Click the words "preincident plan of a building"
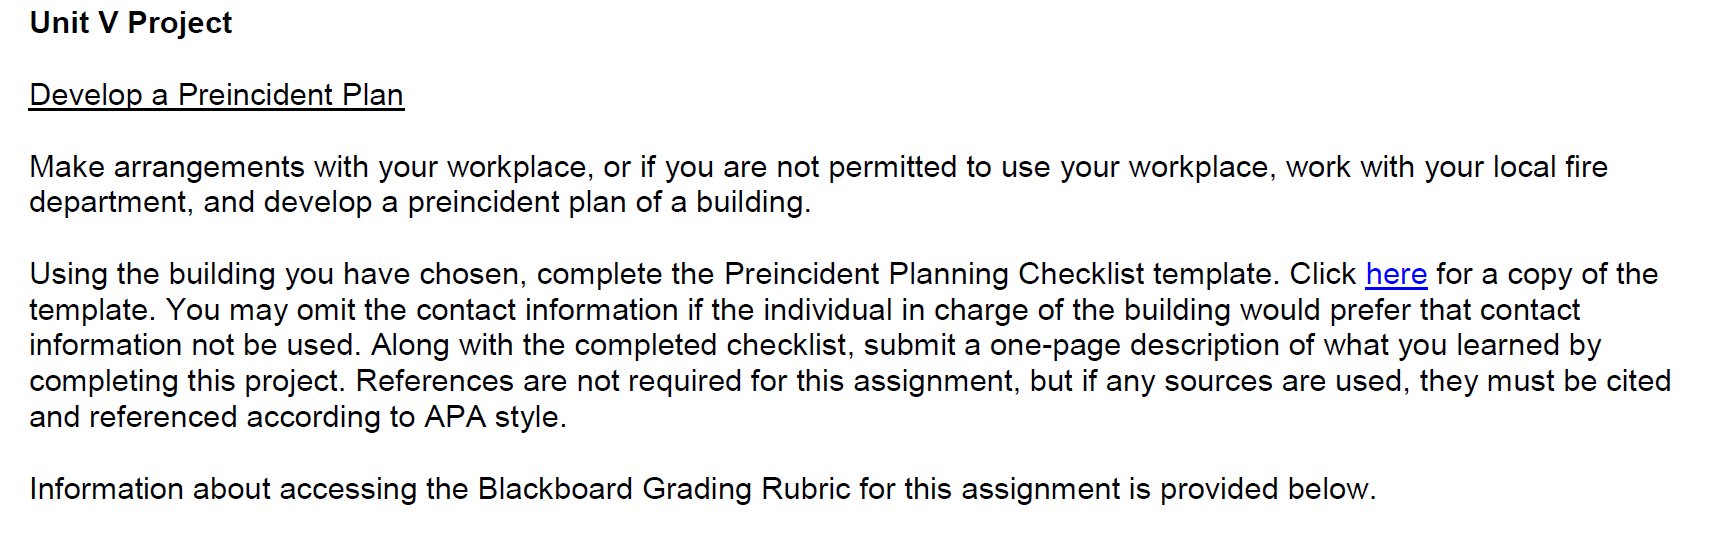 608,202
